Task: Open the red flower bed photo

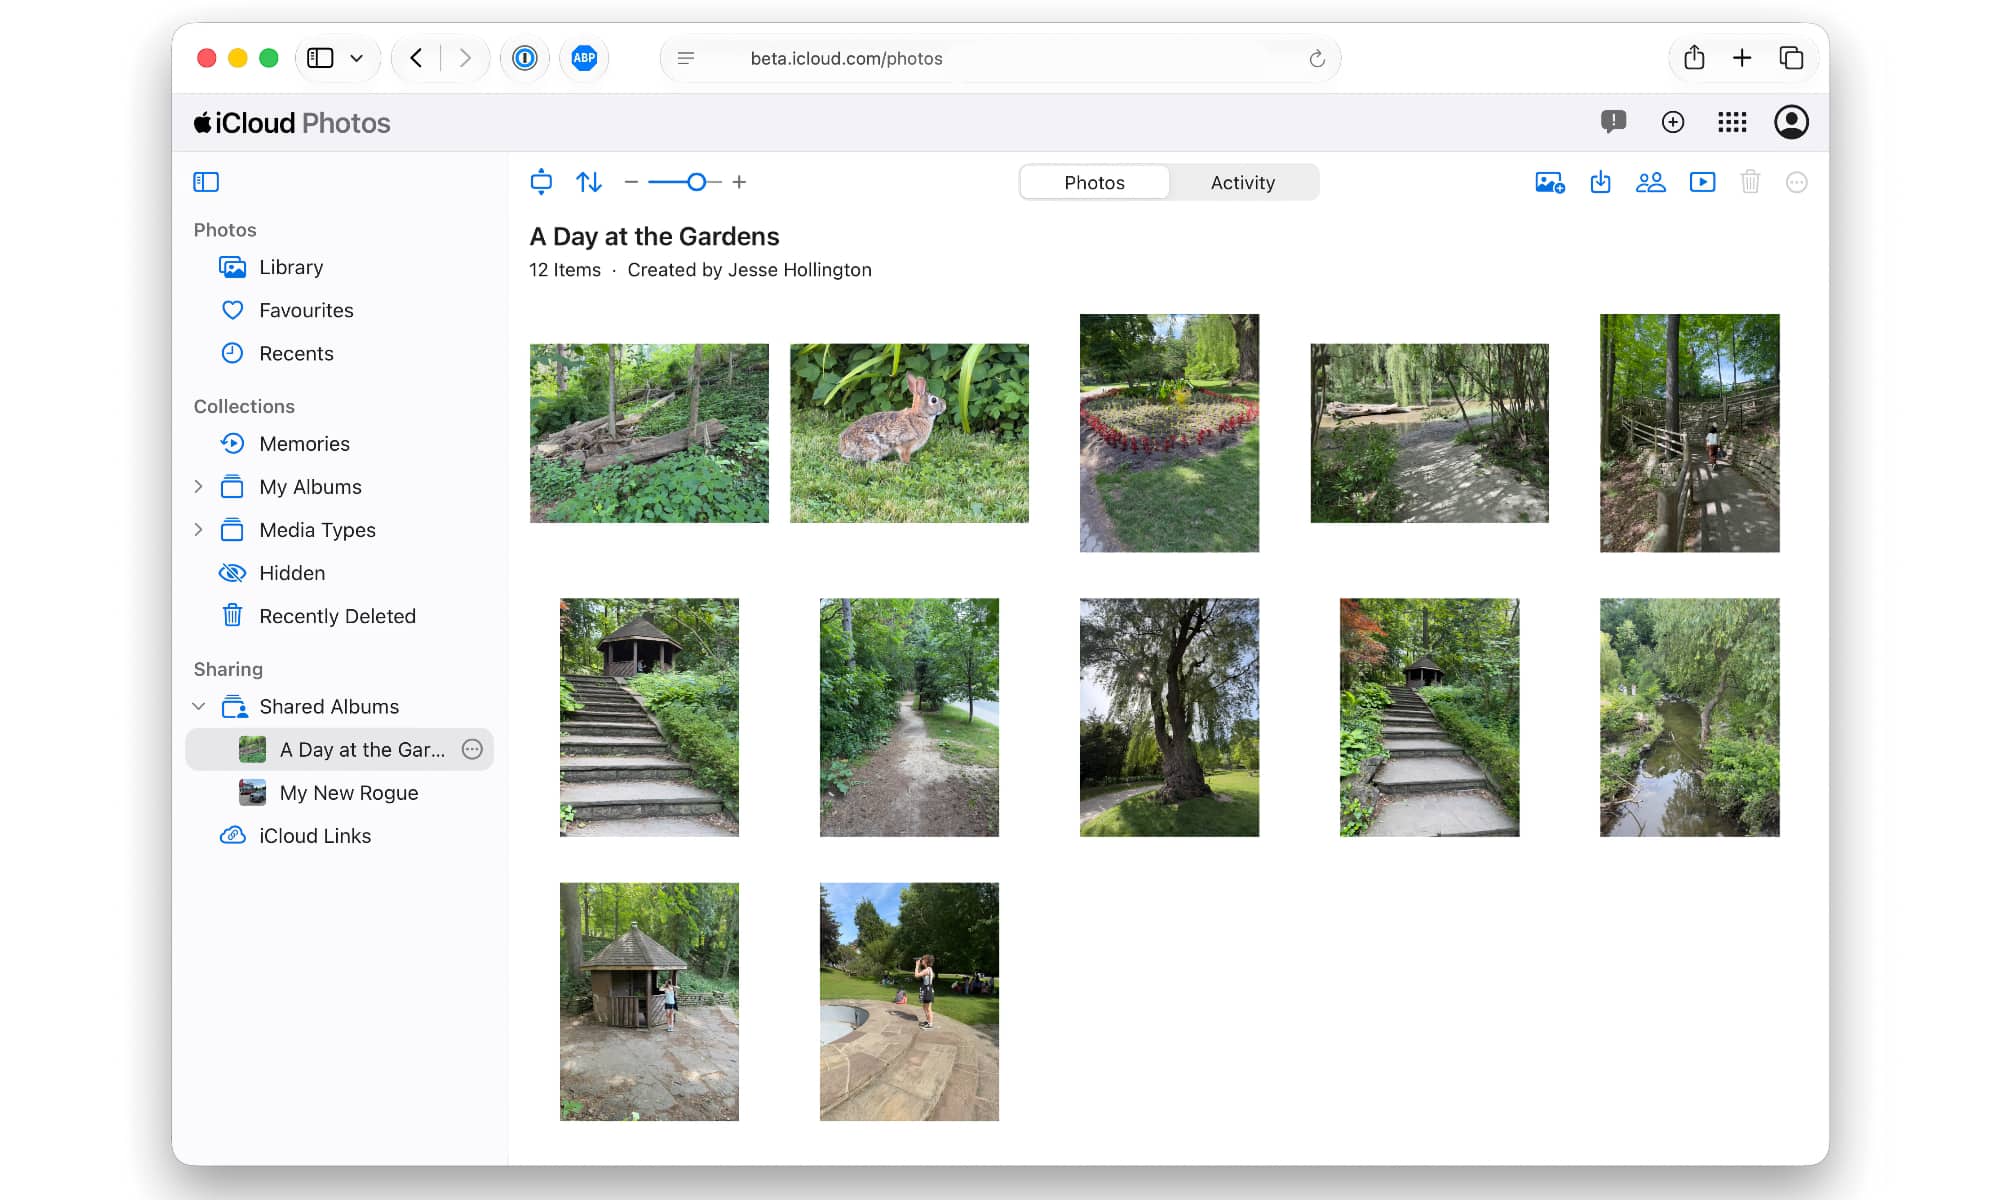Action: click(1169, 433)
